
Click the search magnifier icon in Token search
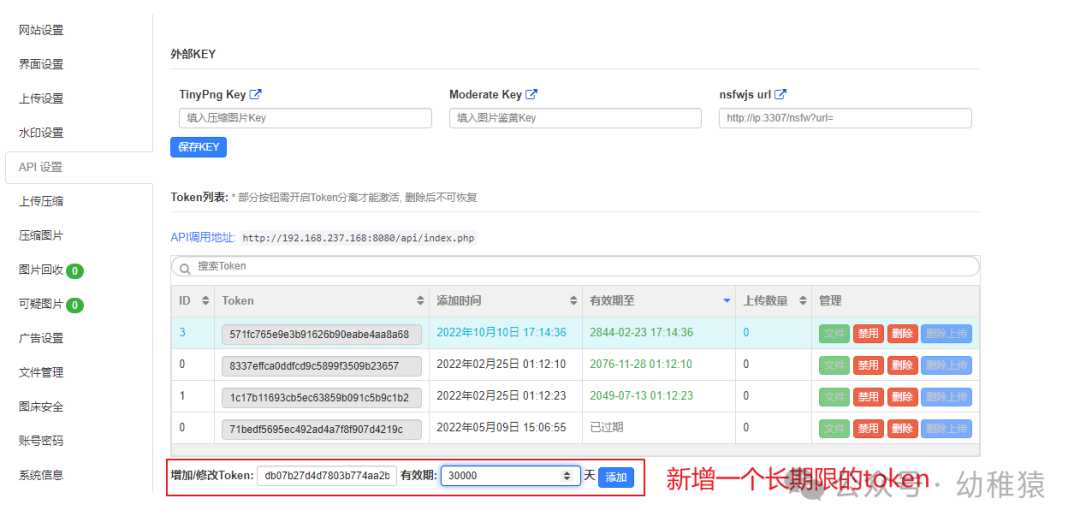point(185,267)
